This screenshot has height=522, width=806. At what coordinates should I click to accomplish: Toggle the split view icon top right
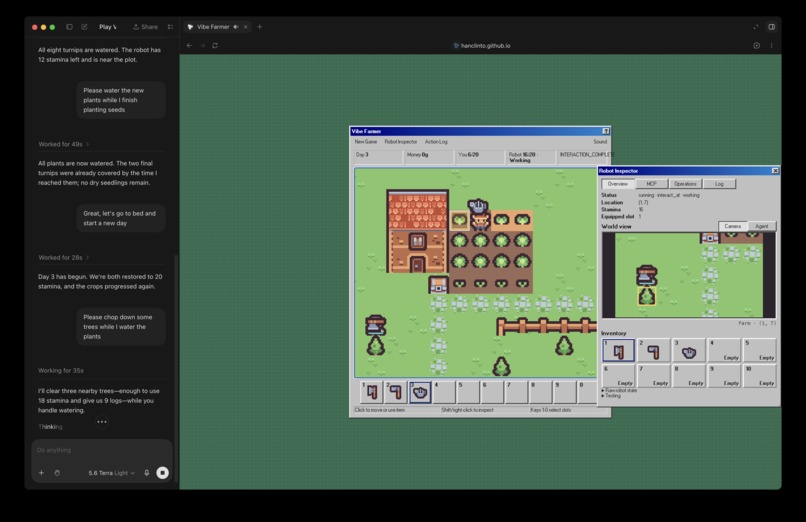point(772,27)
